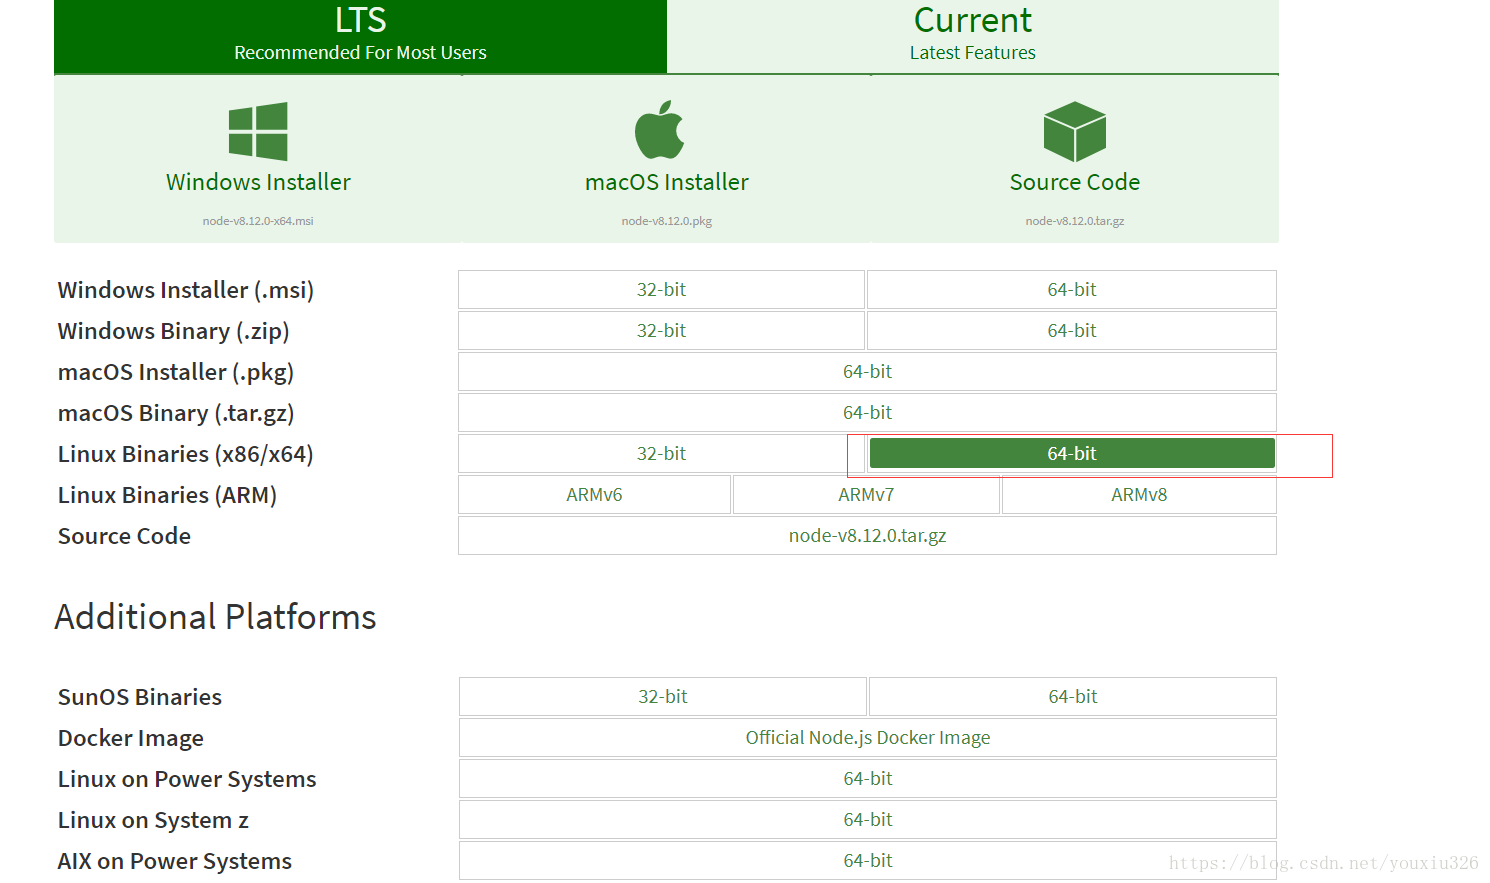Download Linux ARMv7 binary
The image size is (1490, 883).
click(866, 495)
